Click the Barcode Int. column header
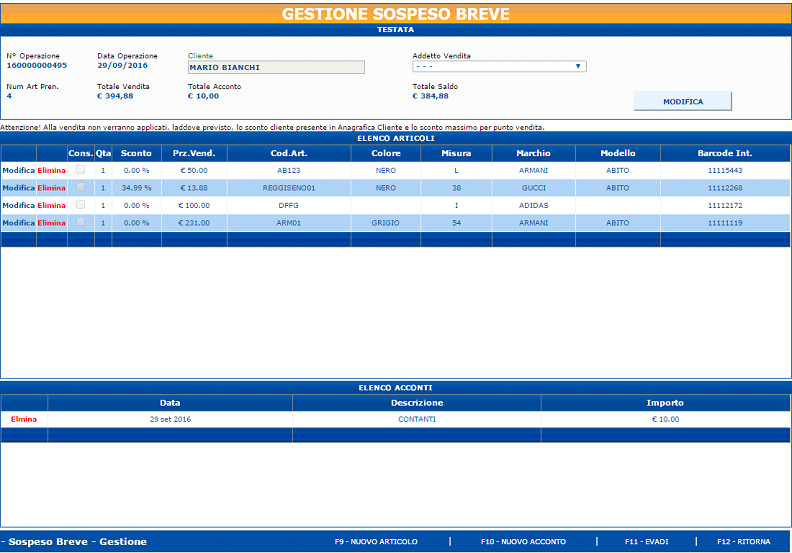This screenshot has width=792, height=553. click(725, 153)
